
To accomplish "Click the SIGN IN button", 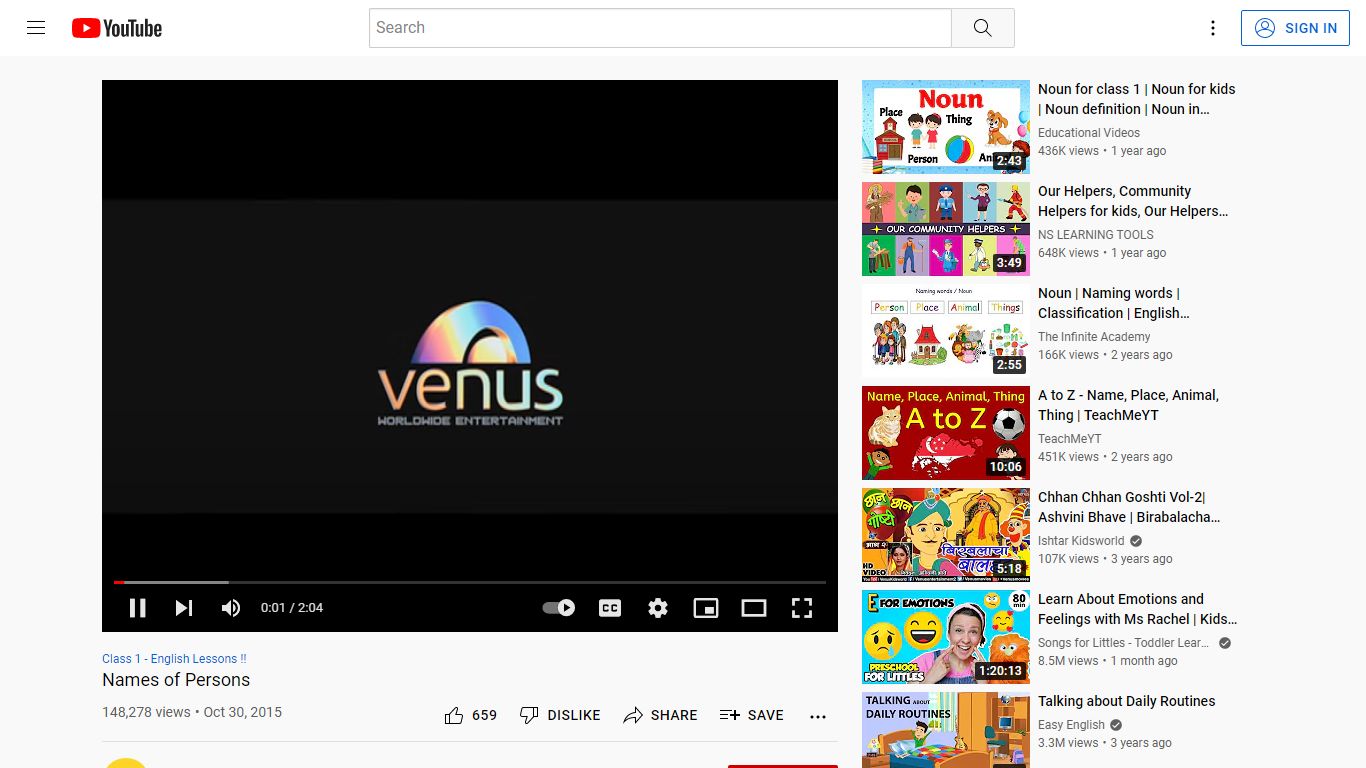I will (1295, 28).
